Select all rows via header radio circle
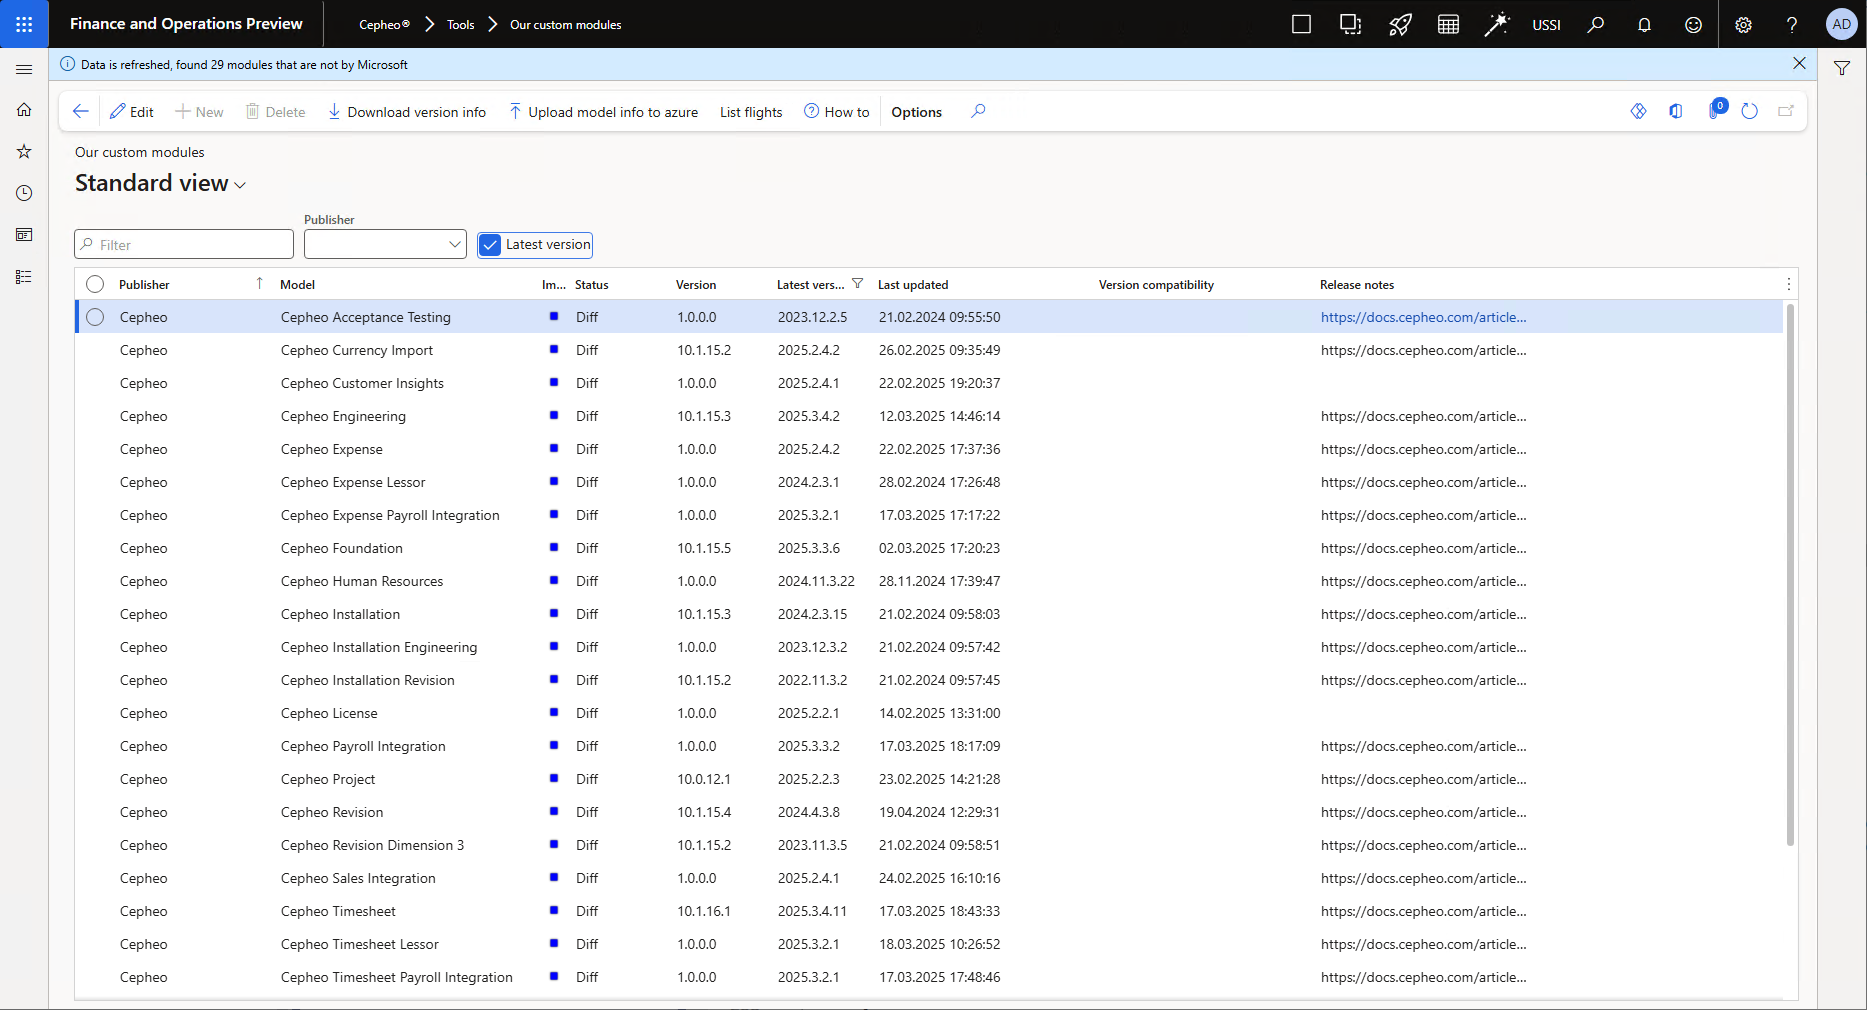This screenshot has width=1867, height=1010. (95, 285)
